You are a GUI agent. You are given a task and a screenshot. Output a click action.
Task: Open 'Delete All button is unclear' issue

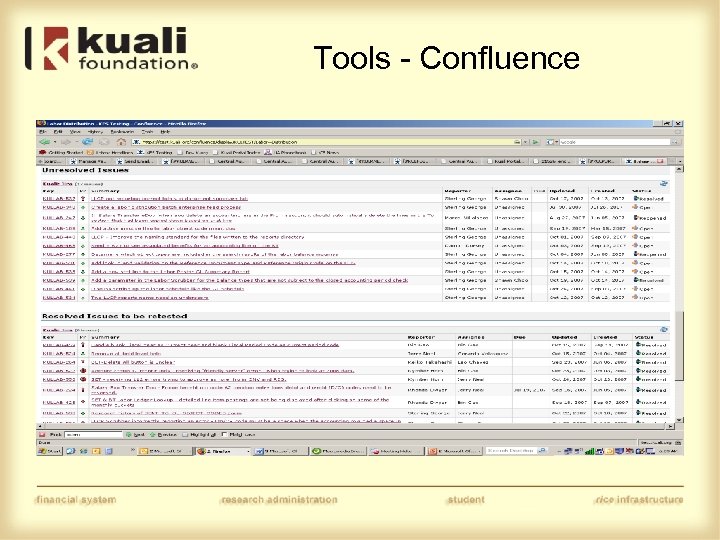(133, 362)
